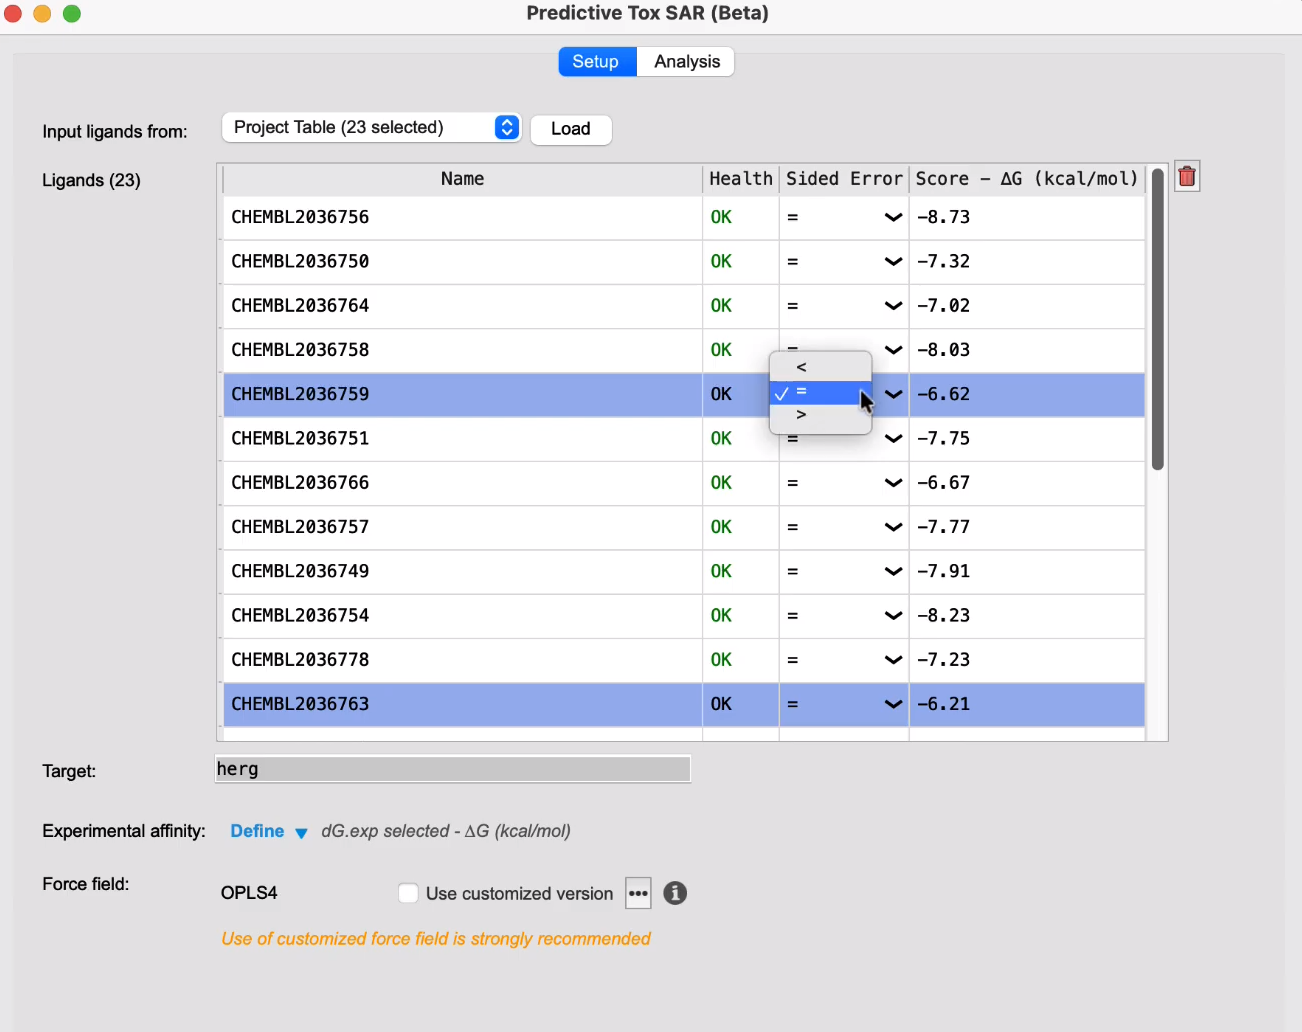
Task: Click the score value -7.32
Action: 943,261
